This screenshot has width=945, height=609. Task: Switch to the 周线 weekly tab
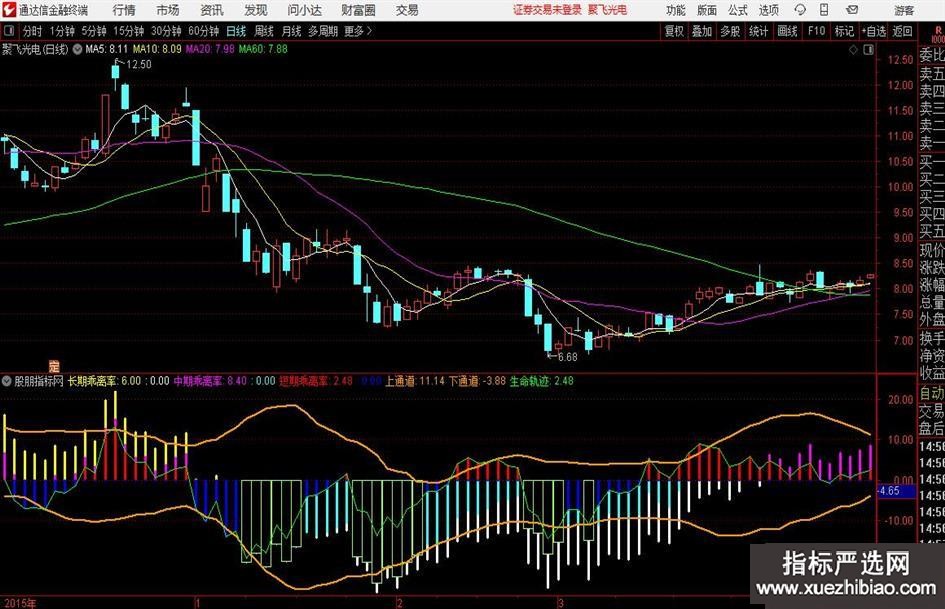coord(264,31)
